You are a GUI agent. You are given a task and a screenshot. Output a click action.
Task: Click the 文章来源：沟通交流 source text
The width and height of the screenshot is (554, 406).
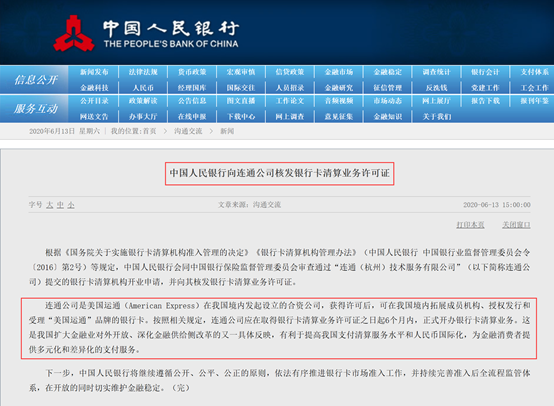click(x=249, y=205)
